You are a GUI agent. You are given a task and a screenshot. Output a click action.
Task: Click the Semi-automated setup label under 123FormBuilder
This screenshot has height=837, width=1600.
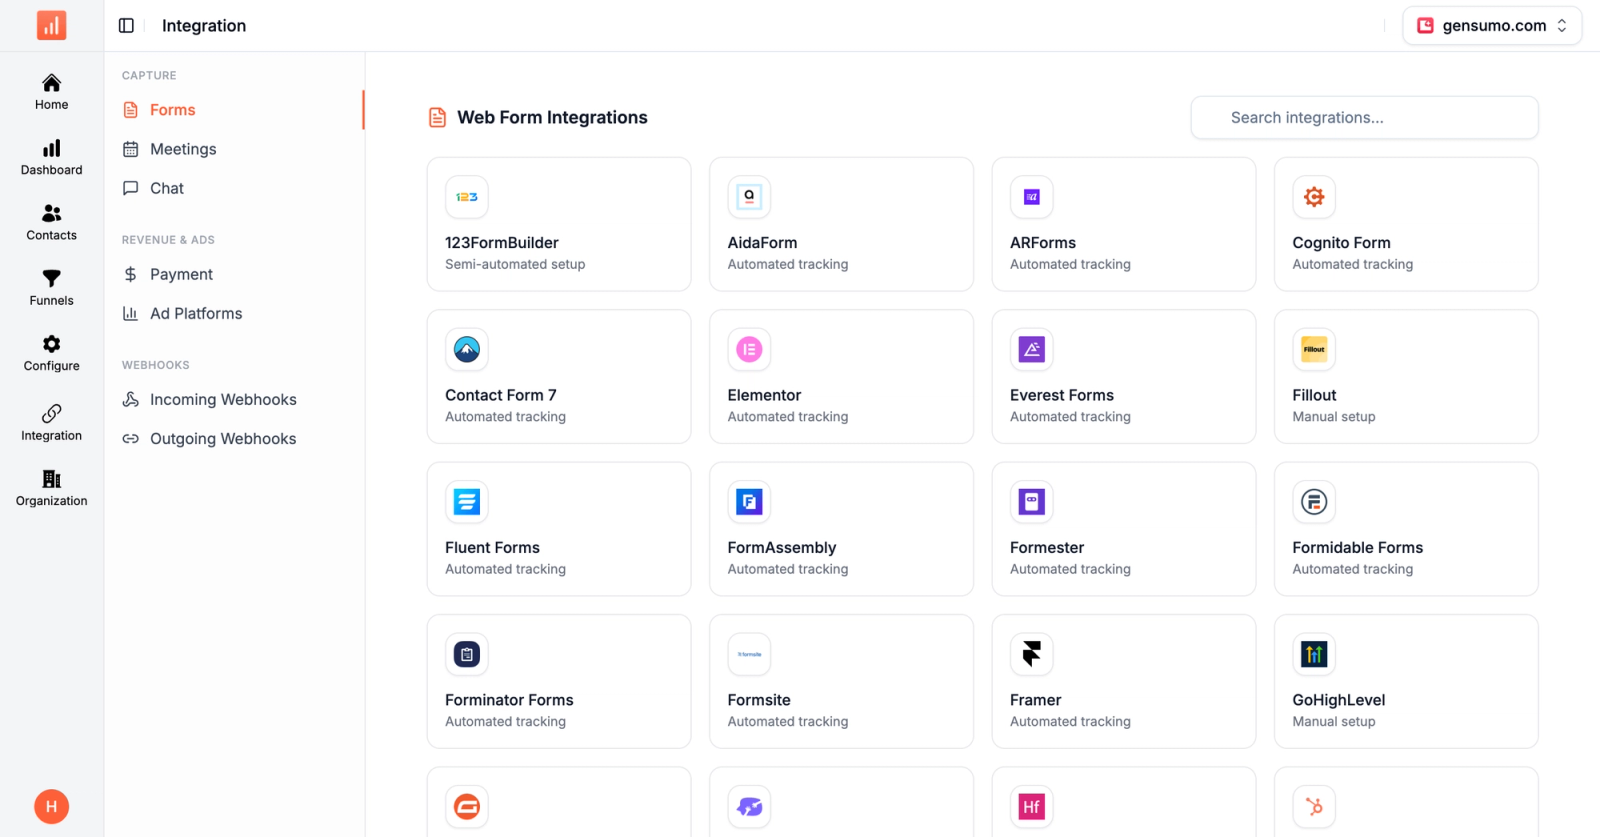(515, 265)
